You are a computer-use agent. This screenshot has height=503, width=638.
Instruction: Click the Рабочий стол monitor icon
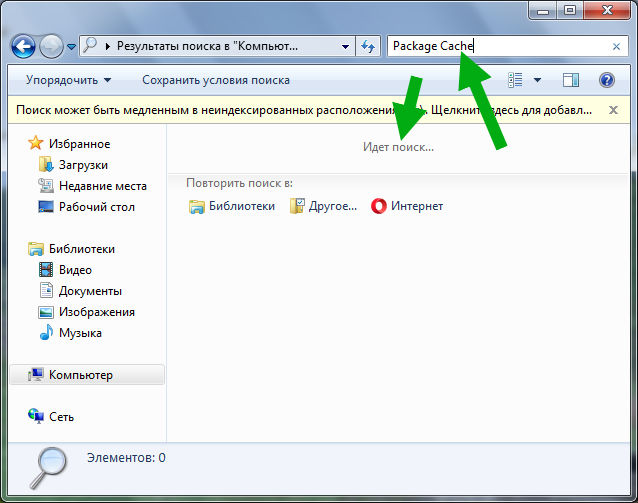(x=46, y=207)
